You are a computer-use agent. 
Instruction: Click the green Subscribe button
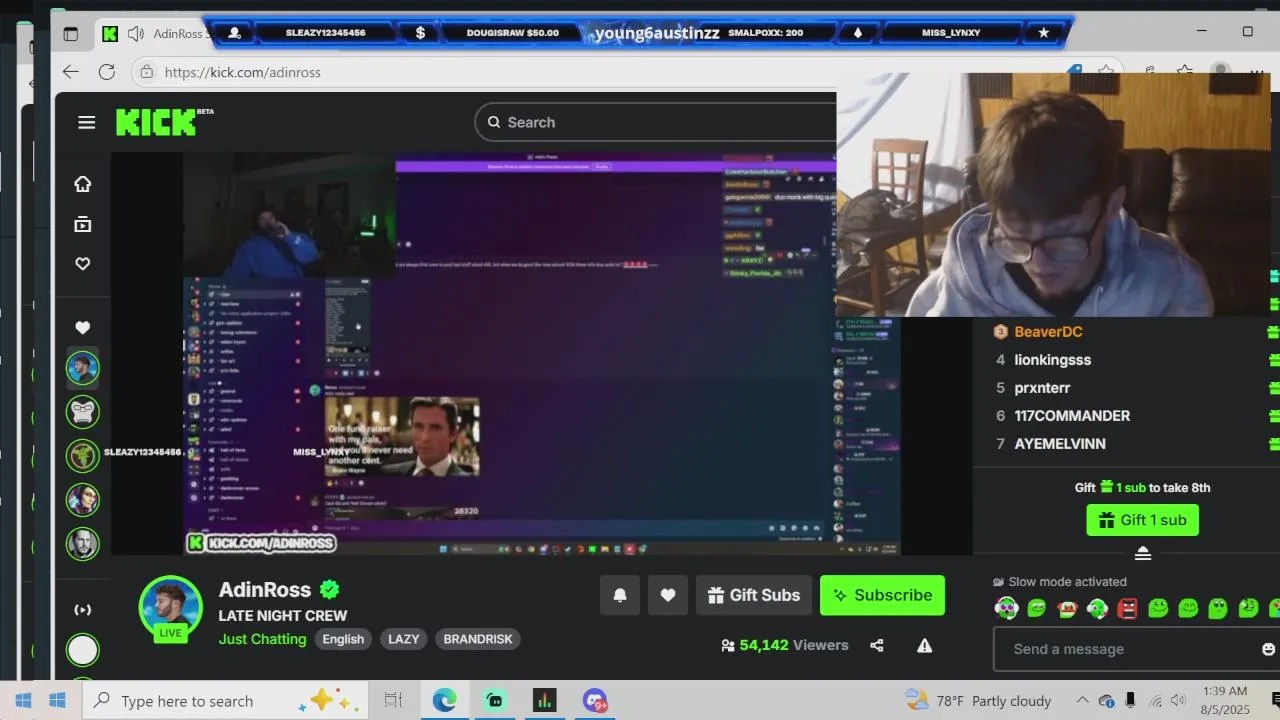882,595
